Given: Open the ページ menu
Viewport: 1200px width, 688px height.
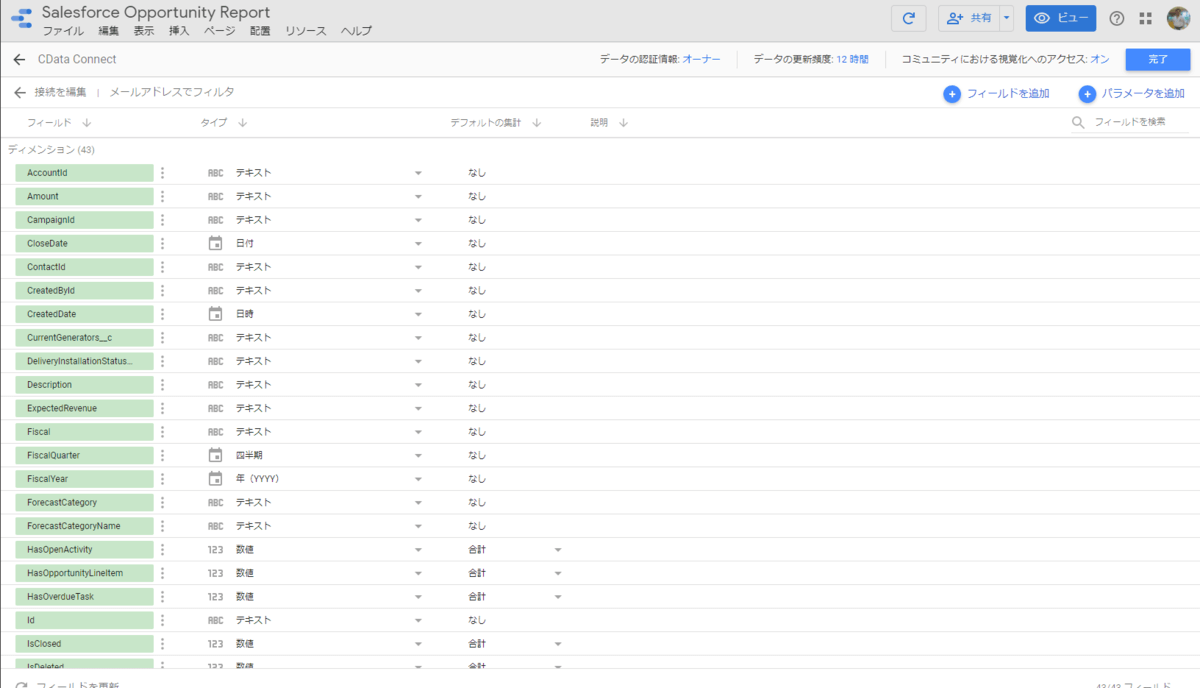Looking at the screenshot, I should click(x=219, y=31).
